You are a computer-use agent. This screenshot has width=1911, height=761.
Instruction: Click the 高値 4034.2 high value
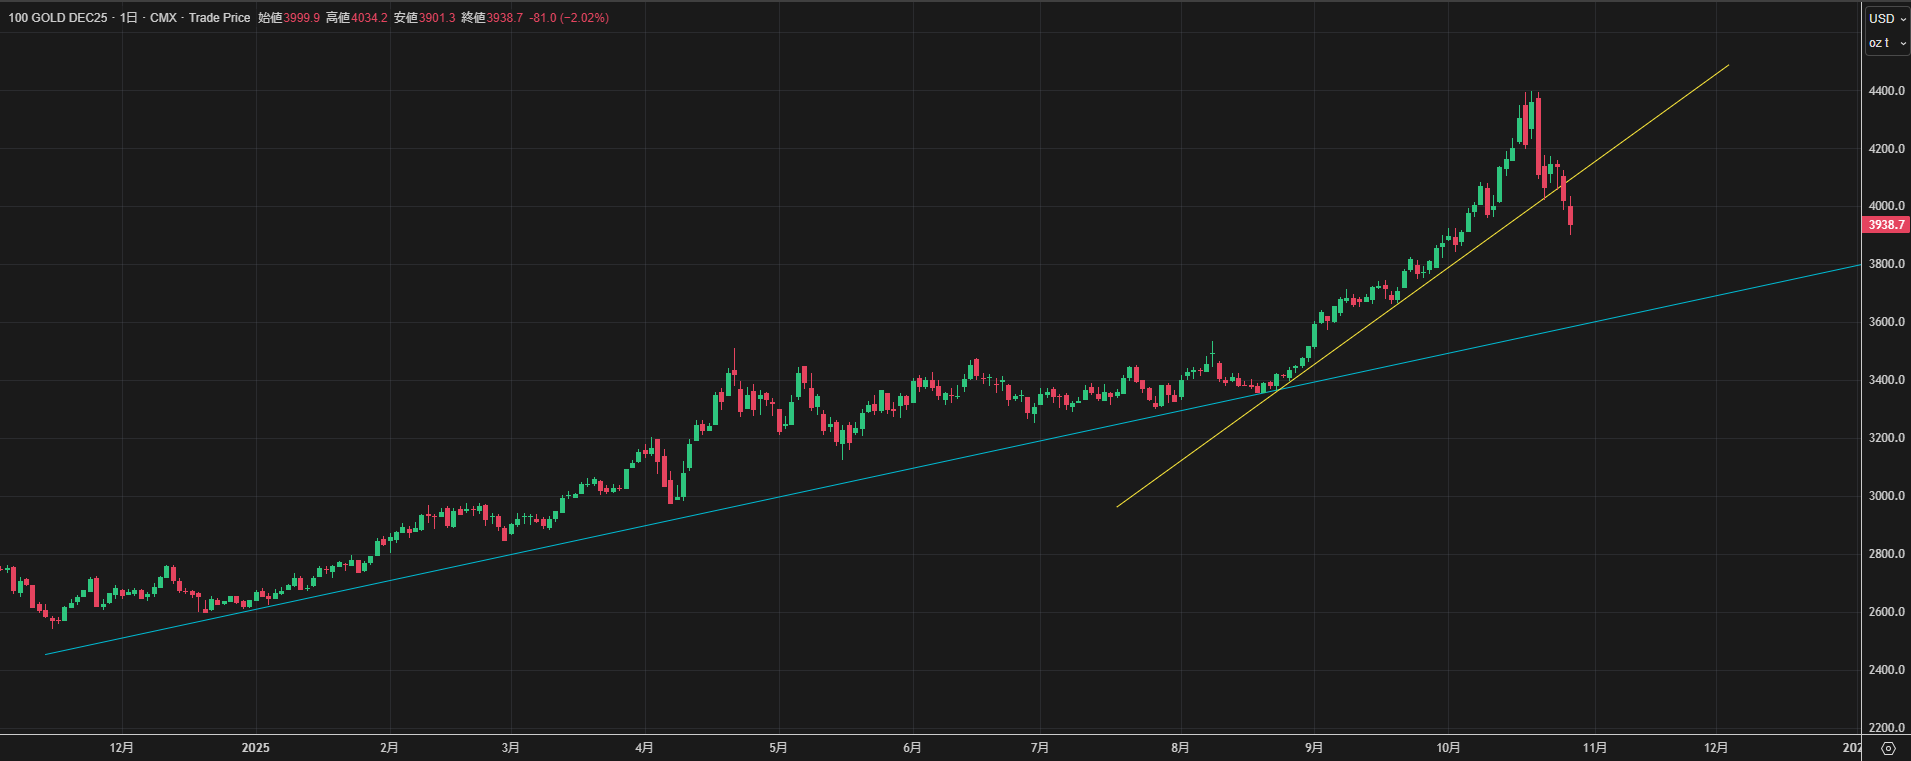[369, 18]
